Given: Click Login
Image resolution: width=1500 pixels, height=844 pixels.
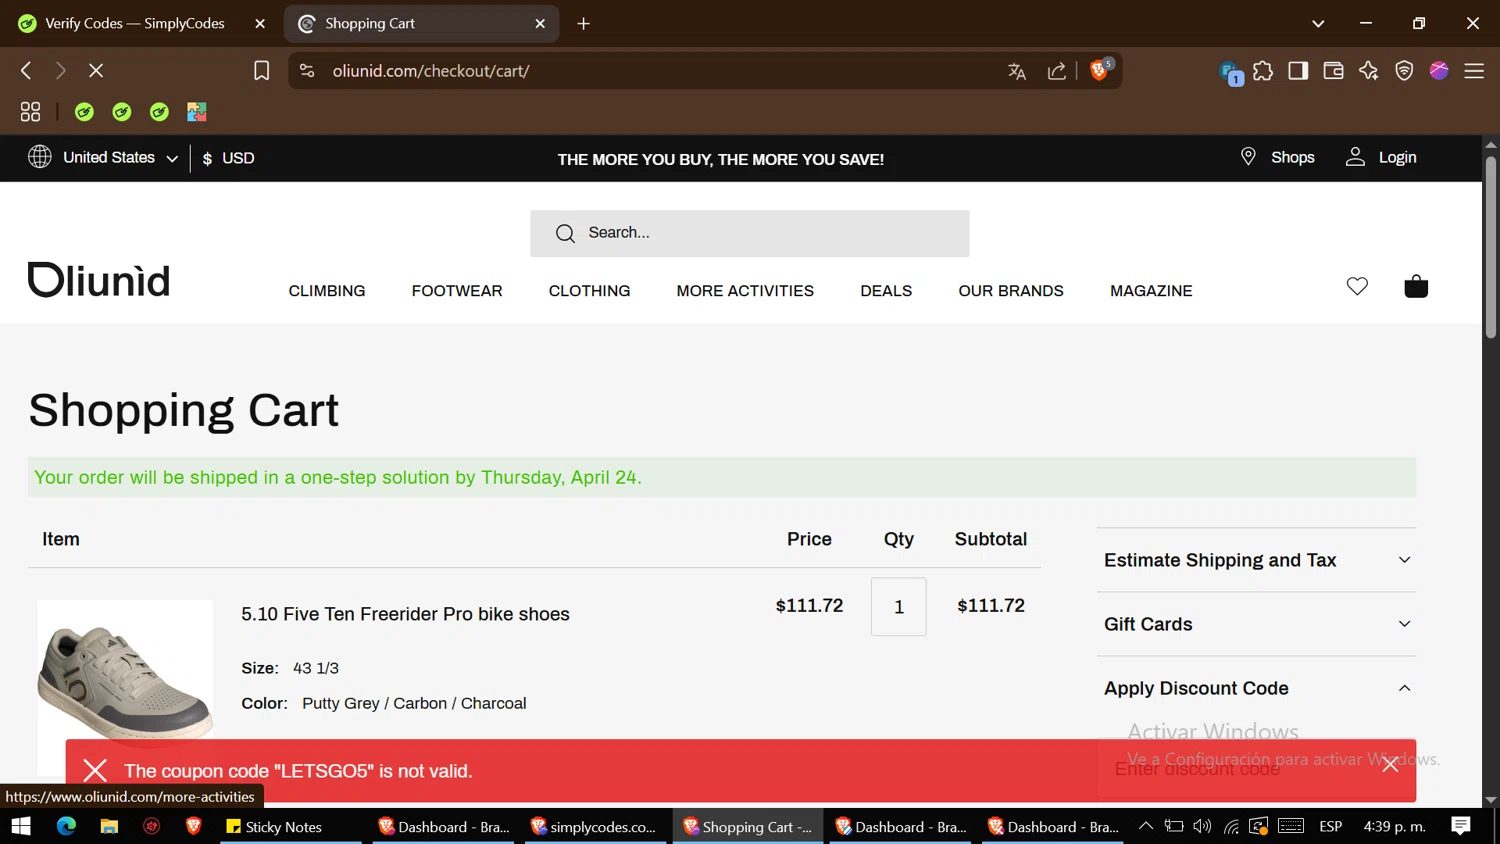Looking at the screenshot, I should (1381, 157).
